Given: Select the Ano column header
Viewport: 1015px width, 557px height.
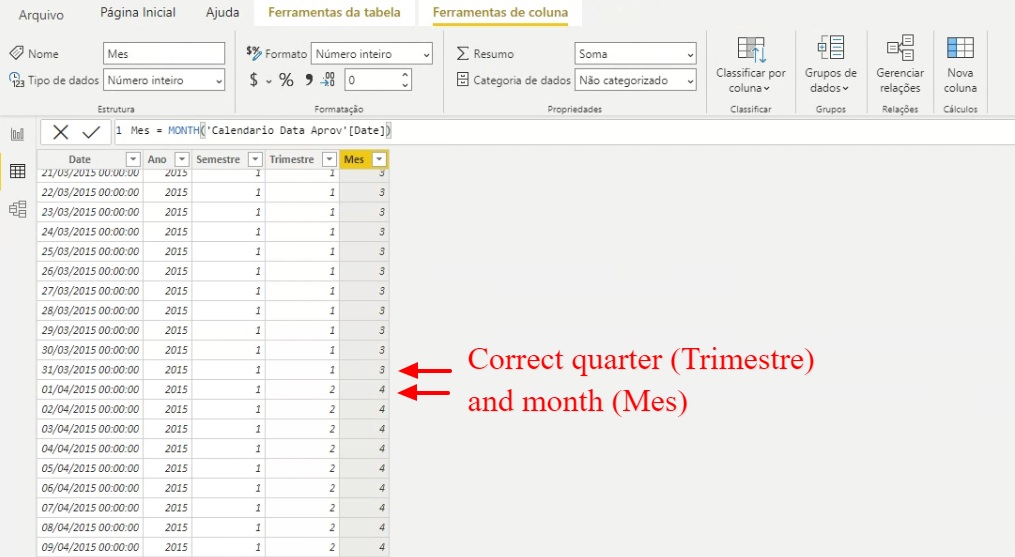Looking at the screenshot, I should (157, 159).
